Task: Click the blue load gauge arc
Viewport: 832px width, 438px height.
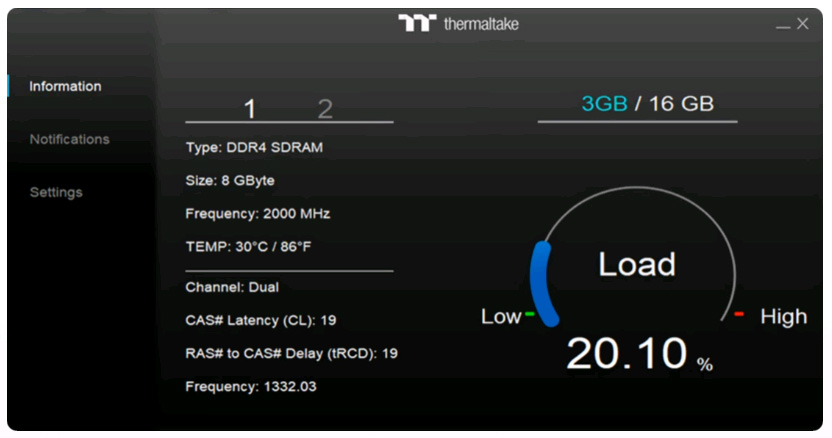Action: (543, 284)
